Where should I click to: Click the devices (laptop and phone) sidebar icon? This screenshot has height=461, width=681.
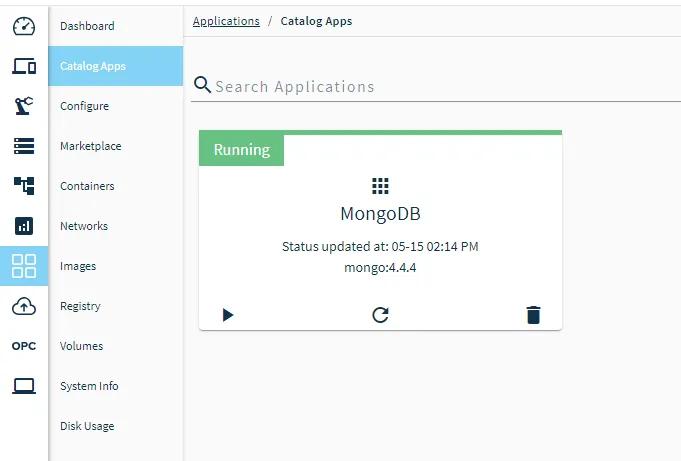pyautogui.click(x=24, y=66)
